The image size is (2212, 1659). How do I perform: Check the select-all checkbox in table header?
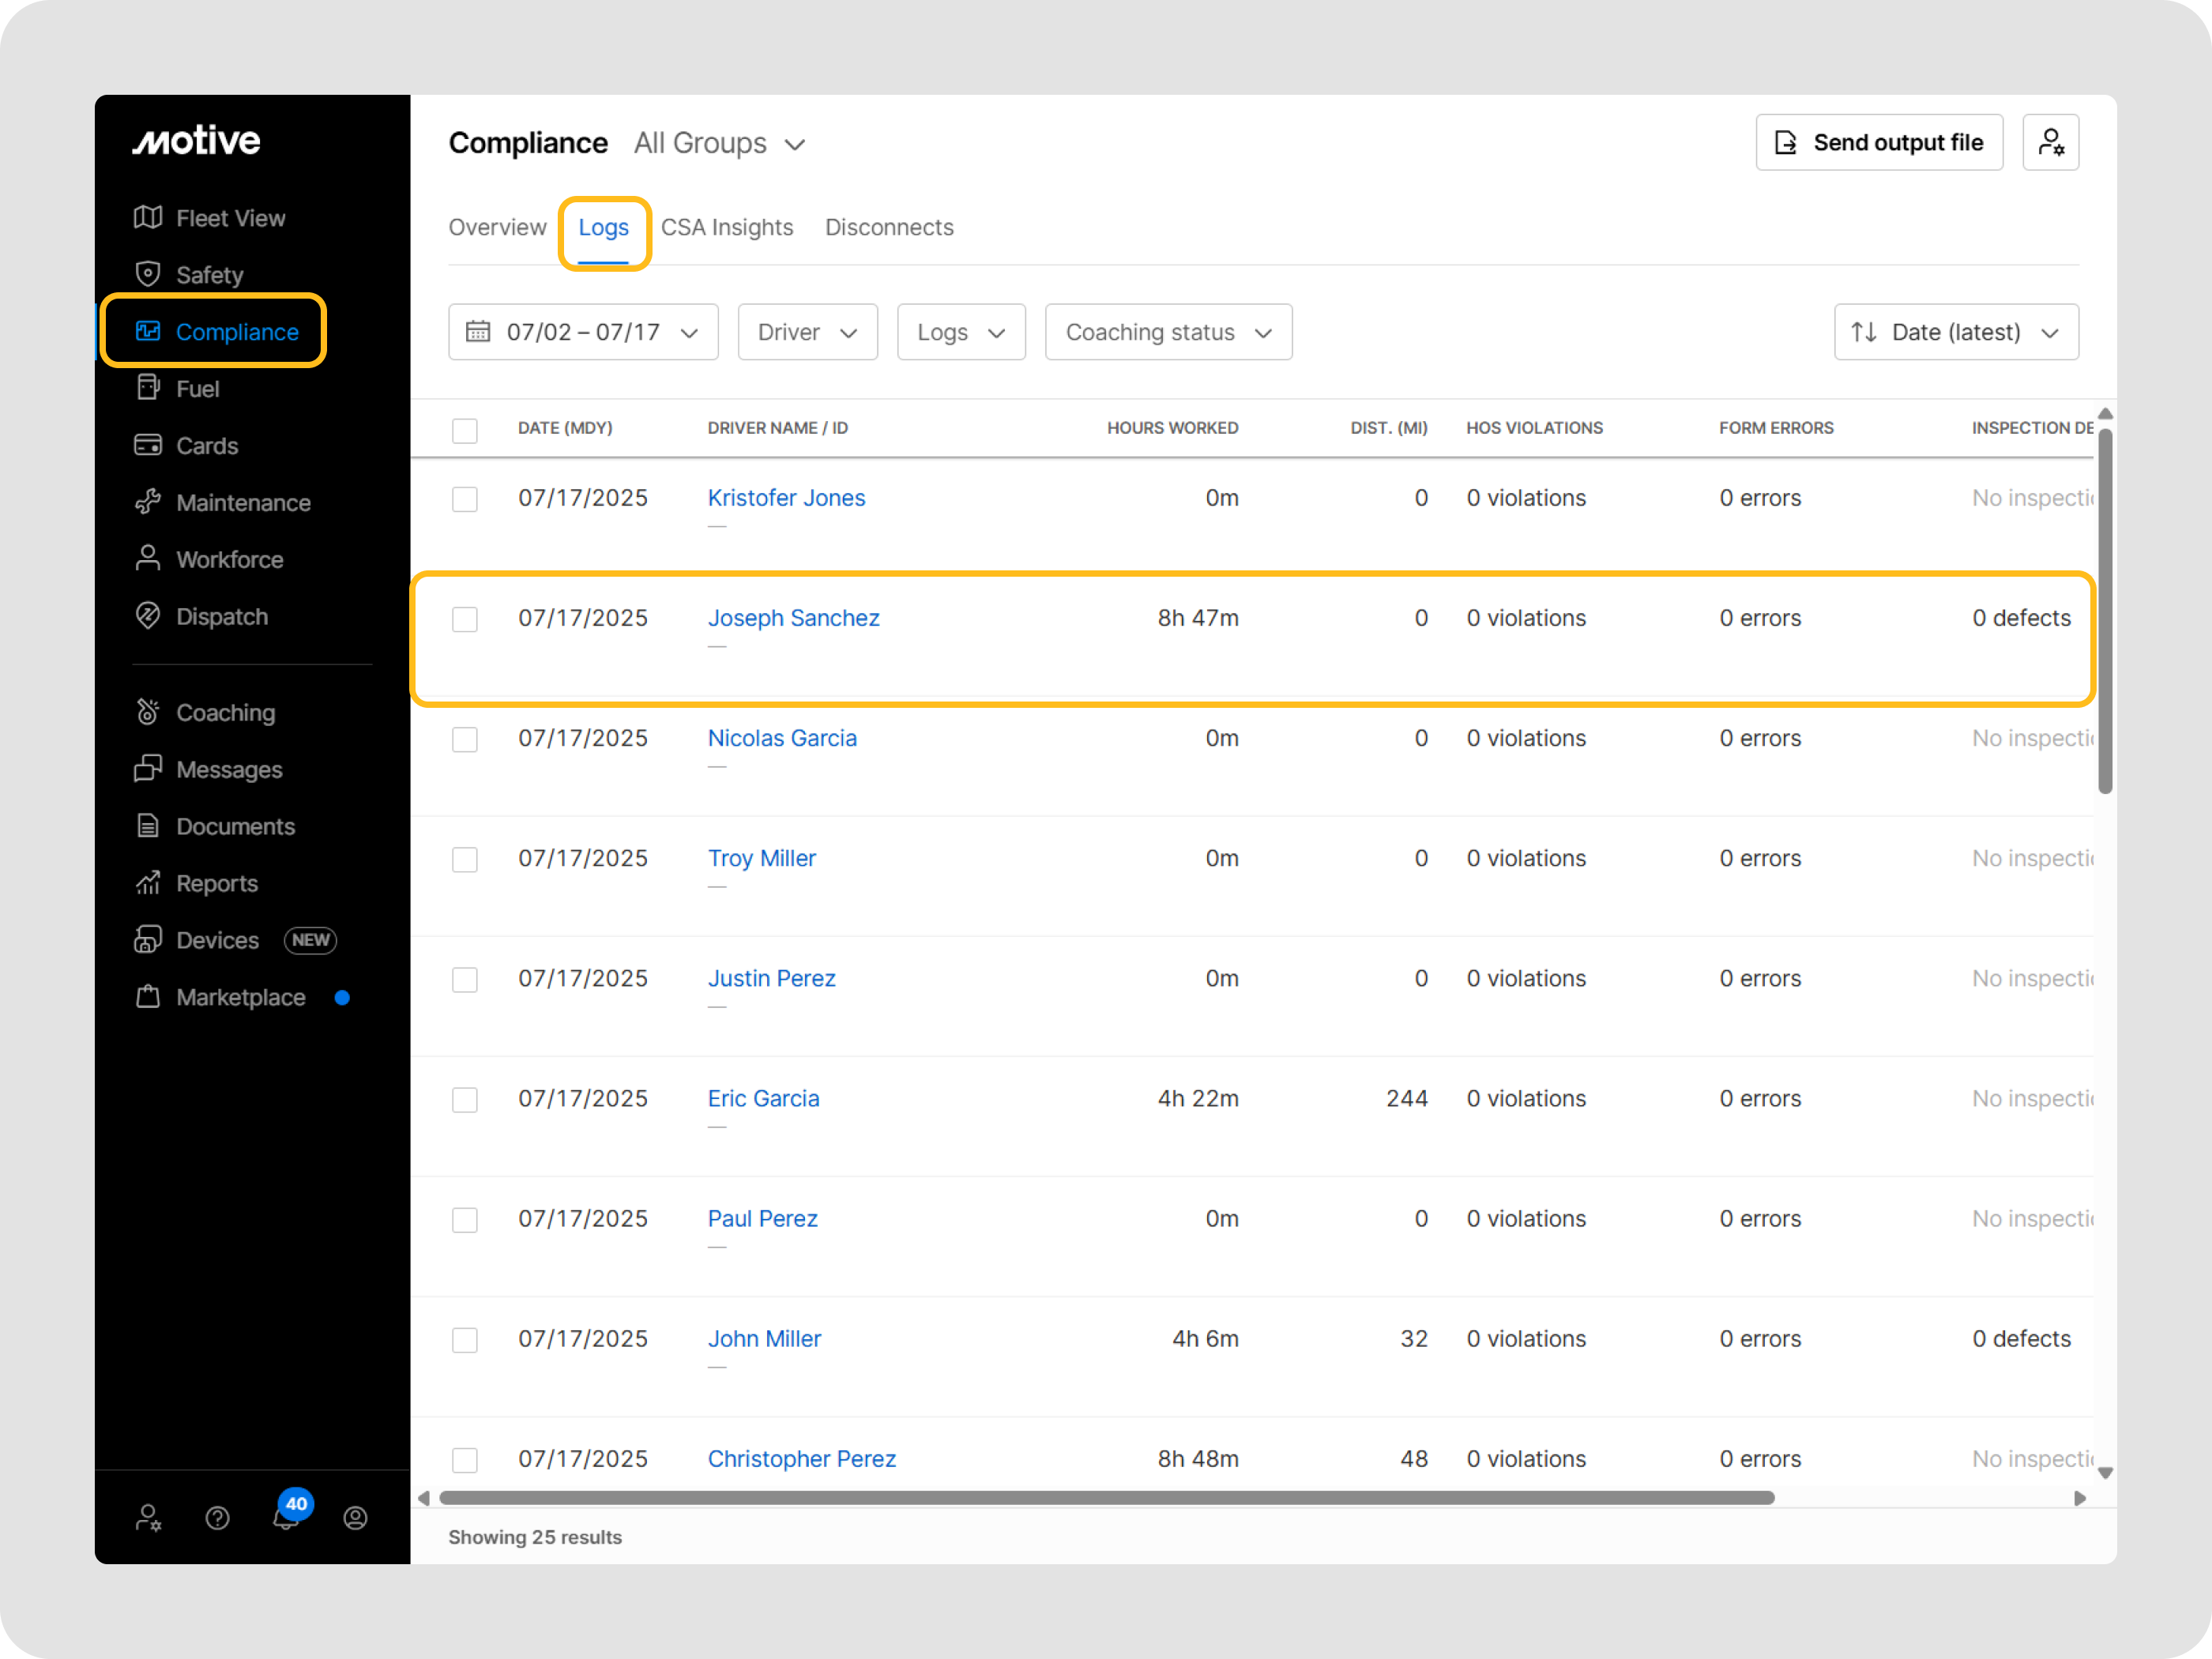coord(464,430)
